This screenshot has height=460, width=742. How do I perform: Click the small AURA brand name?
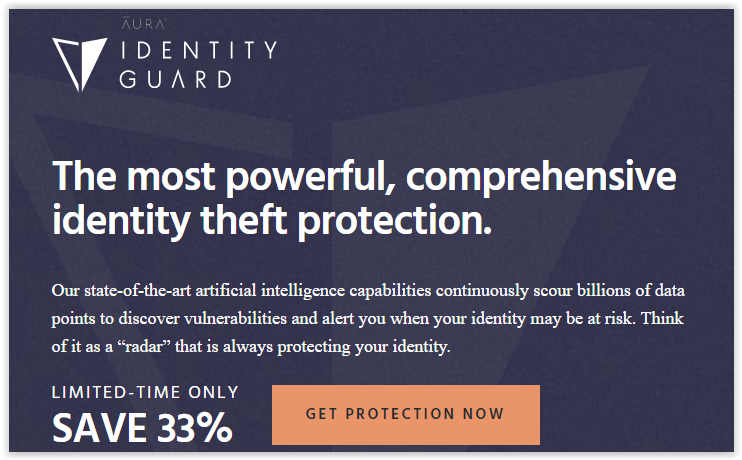tap(144, 24)
